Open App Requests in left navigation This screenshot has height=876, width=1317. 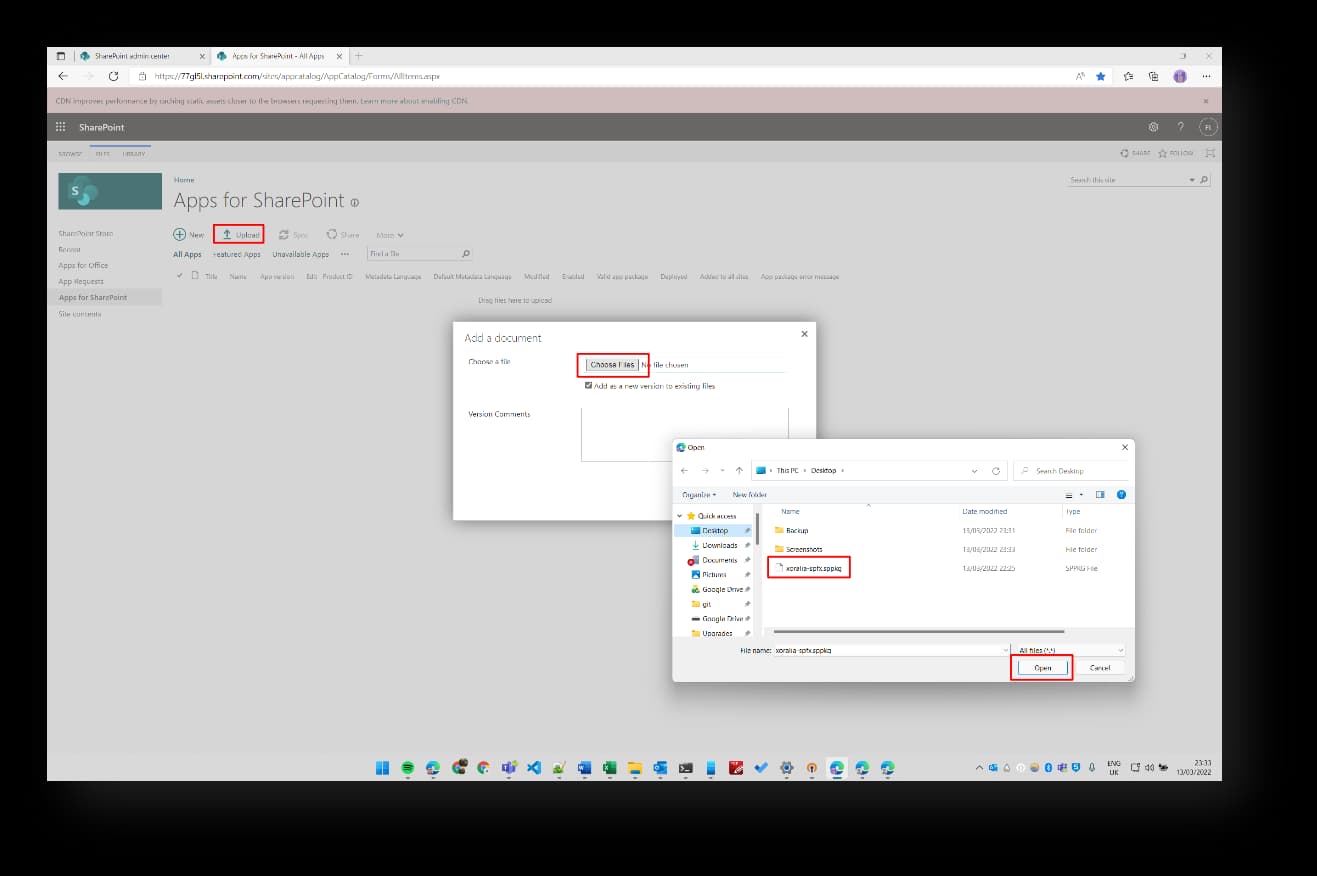81,281
